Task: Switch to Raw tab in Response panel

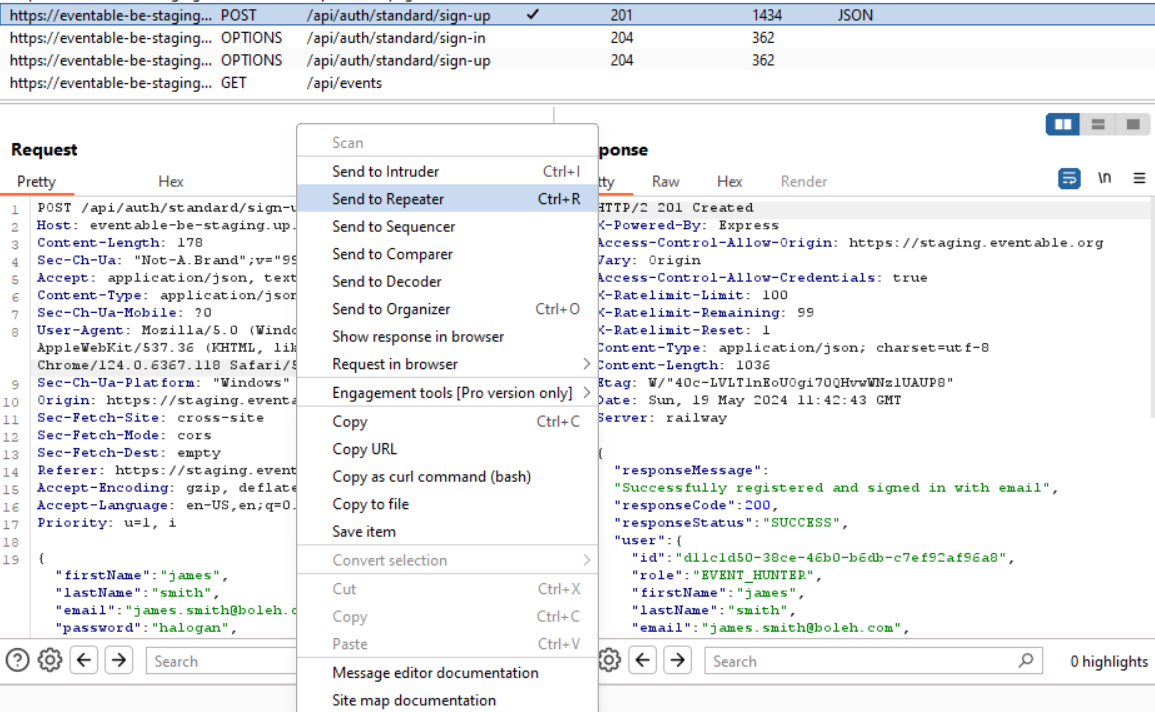Action: pyautogui.click(x=665, y=182)
